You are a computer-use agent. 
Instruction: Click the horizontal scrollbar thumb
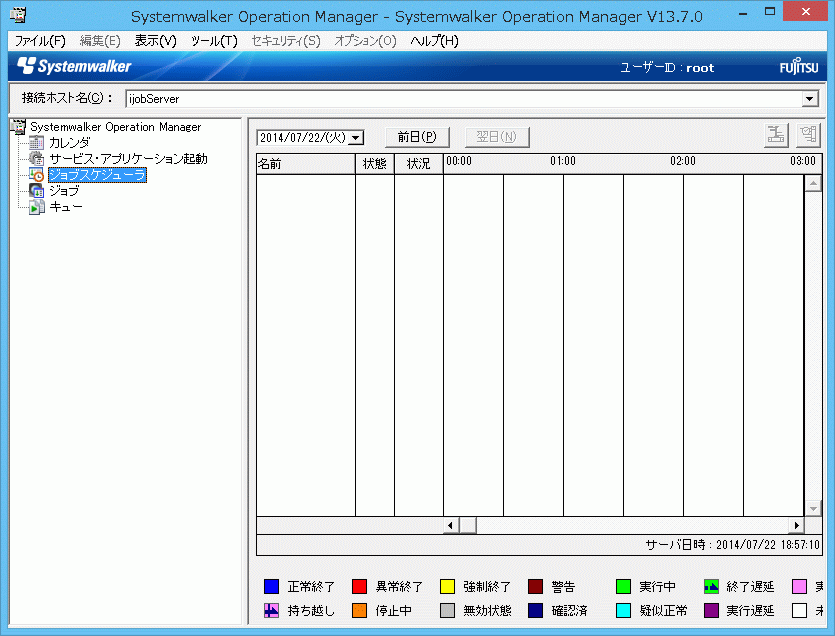pos(468,525)
